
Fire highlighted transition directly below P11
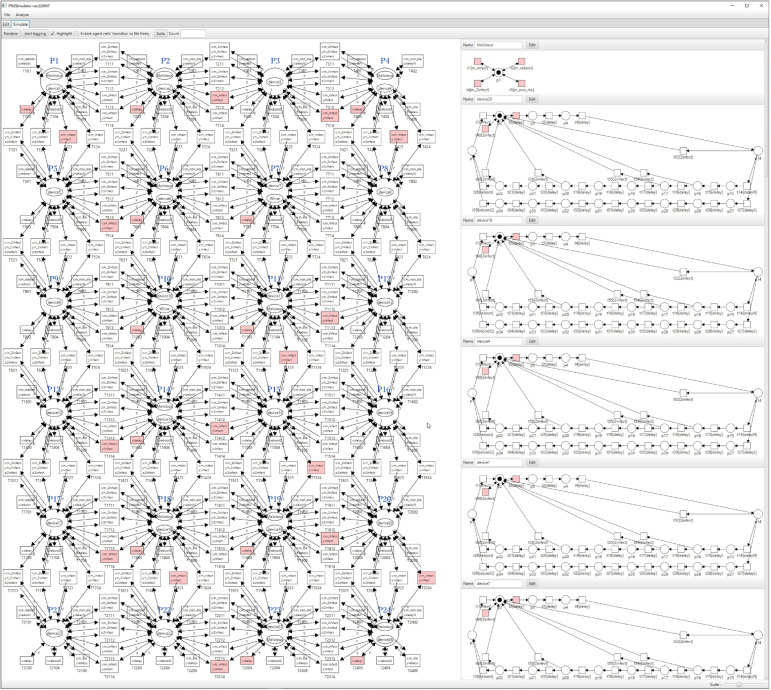[x=288, y=357]
